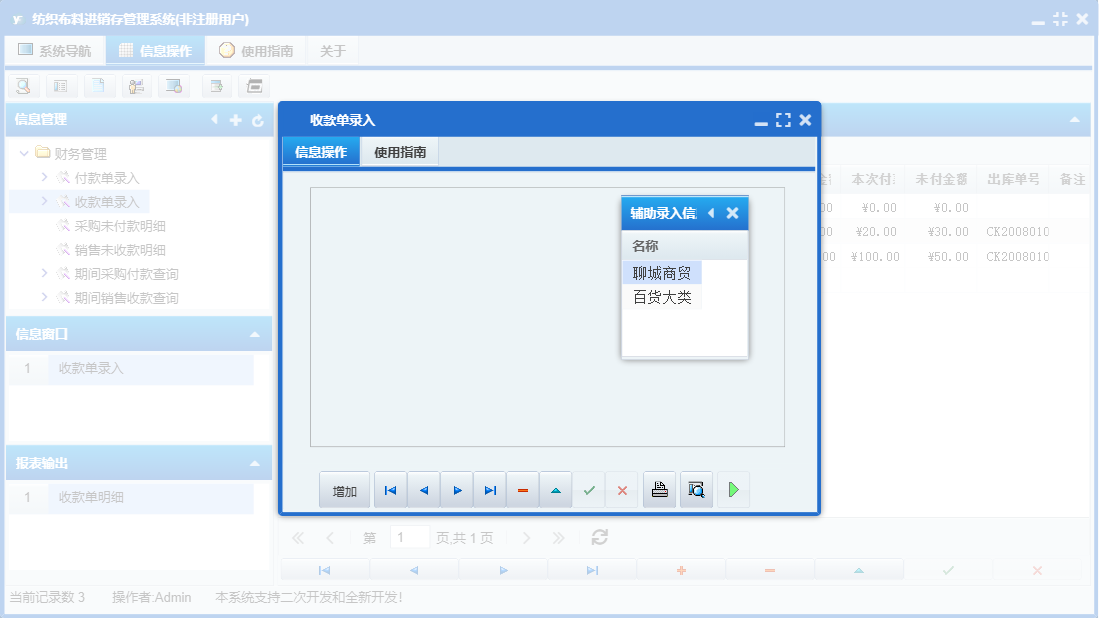
Task: Select 聊城商贸 in the helper list
Action: pyautogui.click(x=662, y=273)
